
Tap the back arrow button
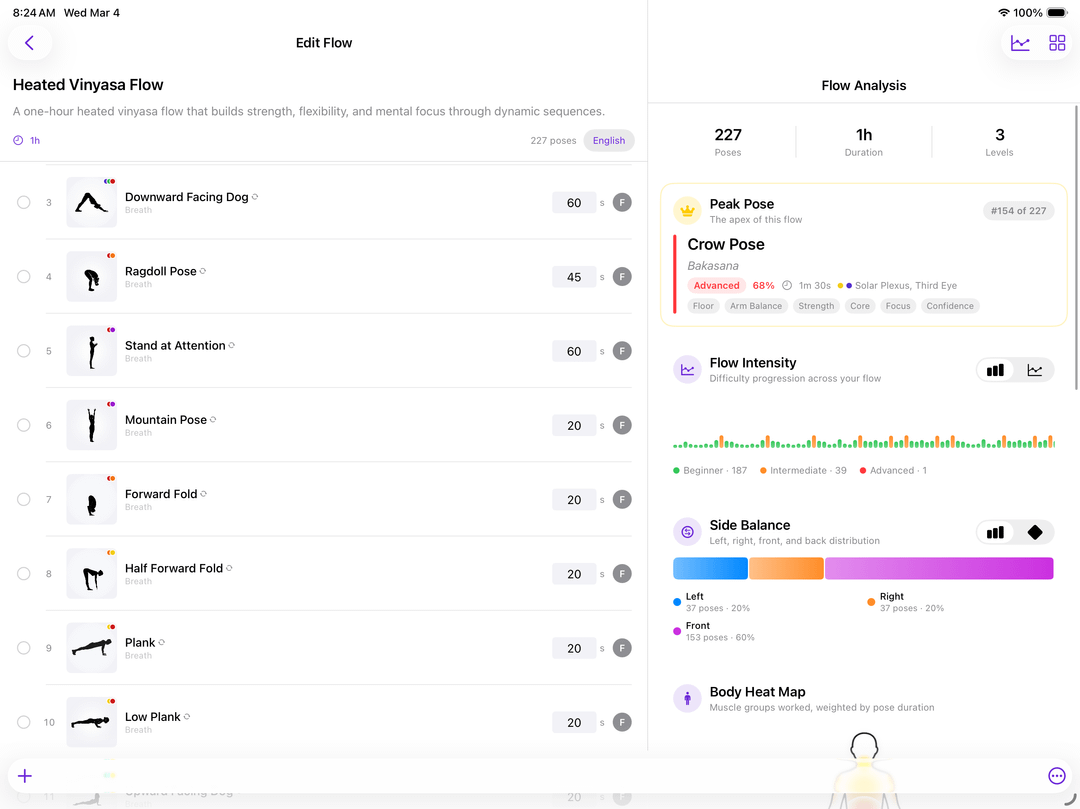pyautogui.click(x=30, y=43)
